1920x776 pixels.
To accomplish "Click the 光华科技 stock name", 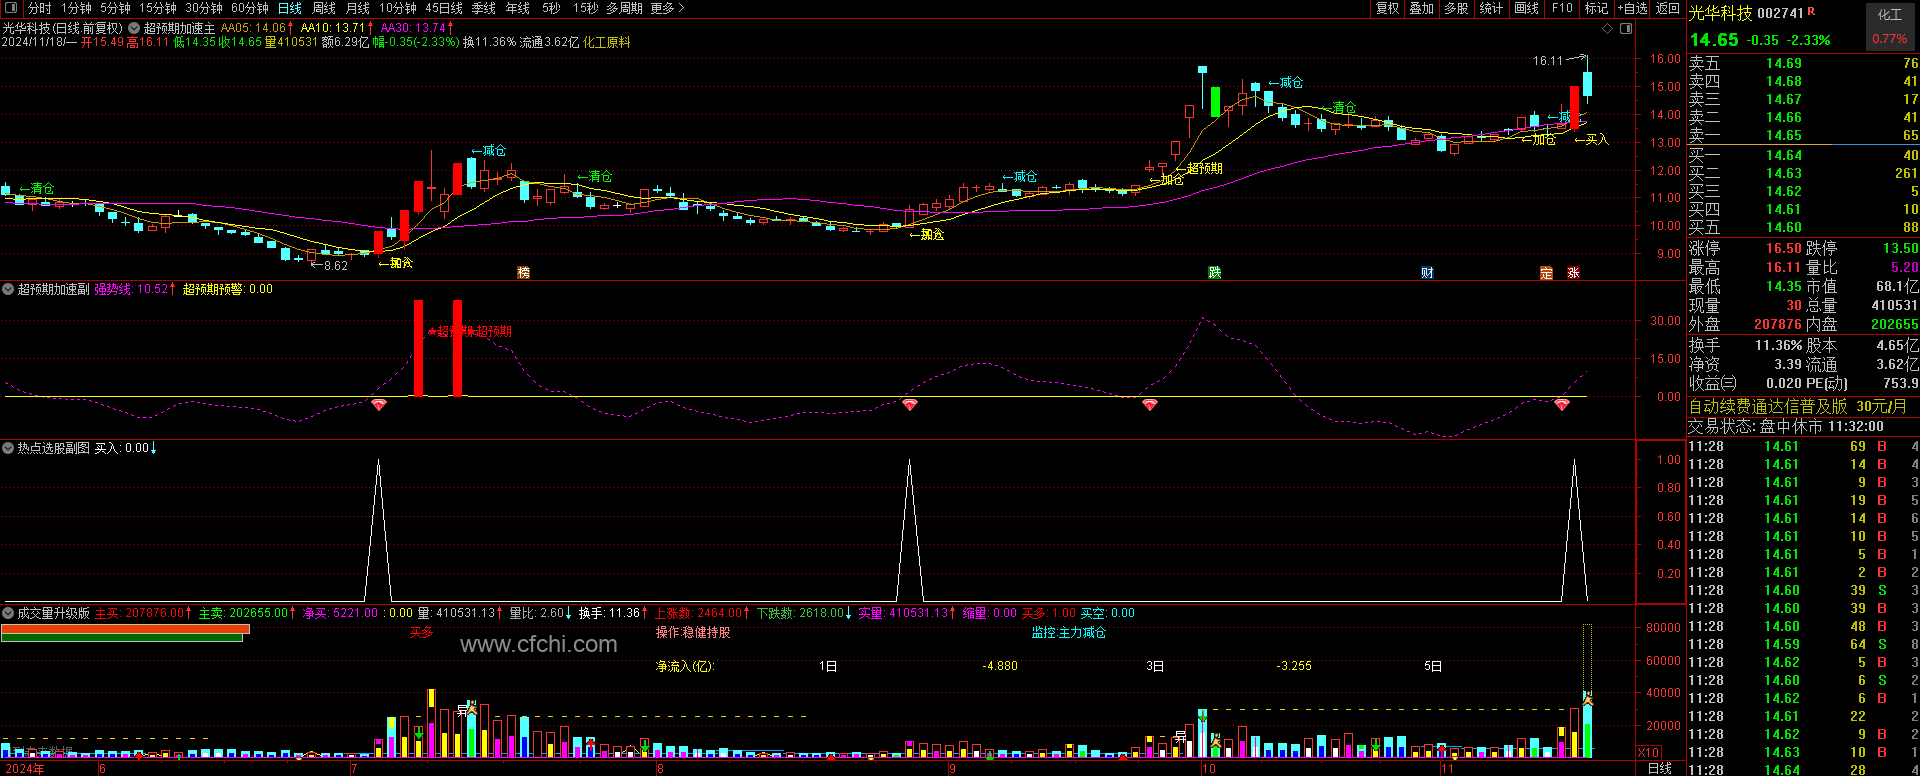I will click(x=1720, y=13).
